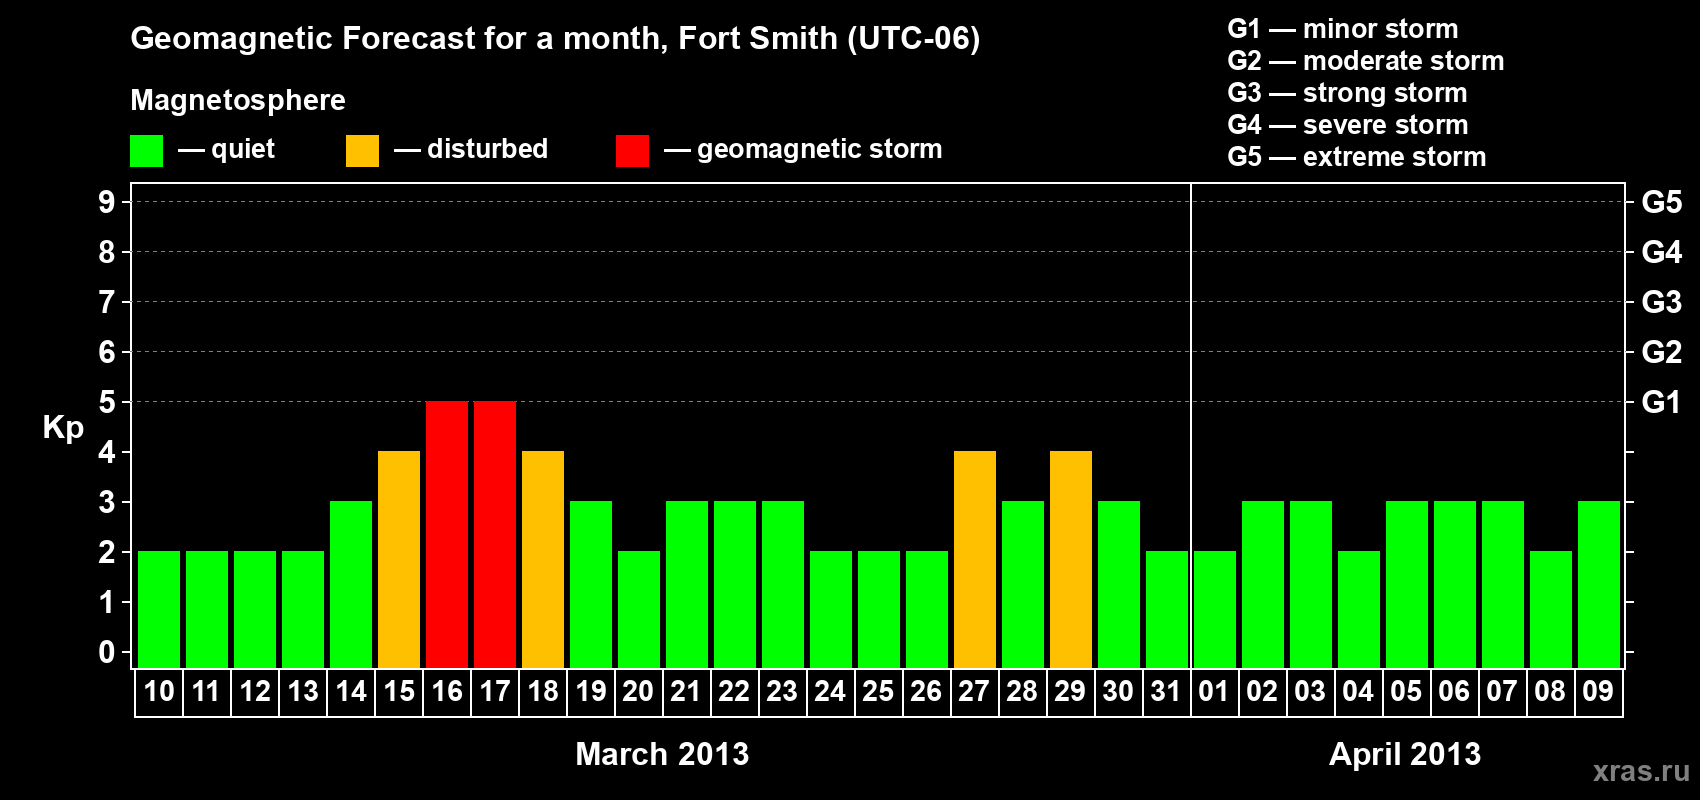The width and height of the screenshot is (1700, 800).
Task: Click the G3 right axis label
Action: (x=1662, y=302)
